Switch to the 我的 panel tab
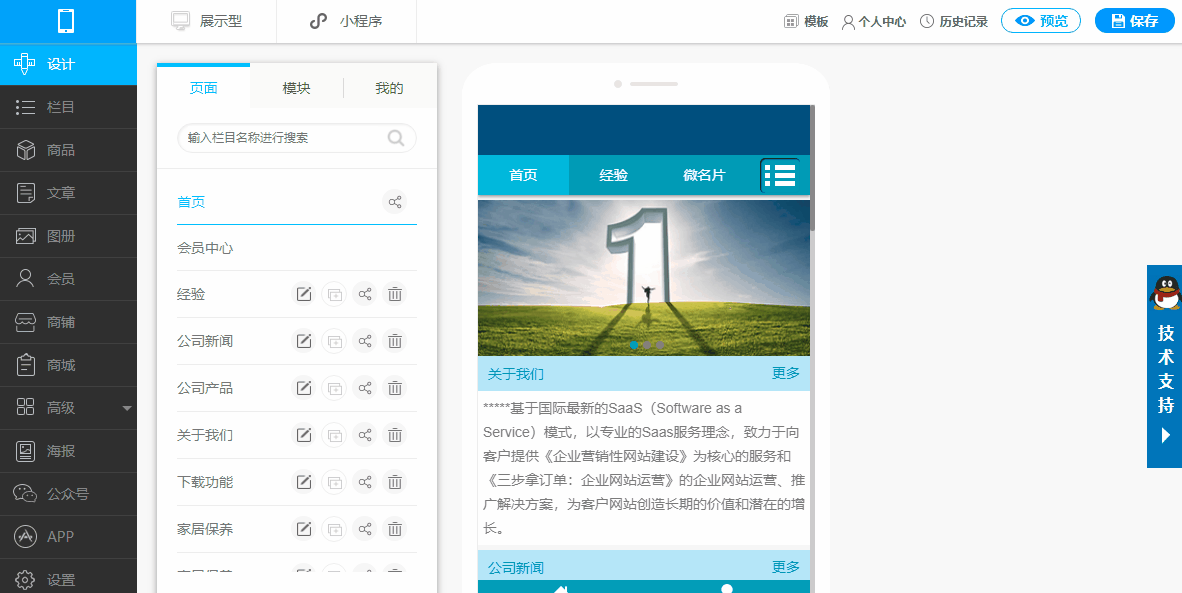 [390, 88]
